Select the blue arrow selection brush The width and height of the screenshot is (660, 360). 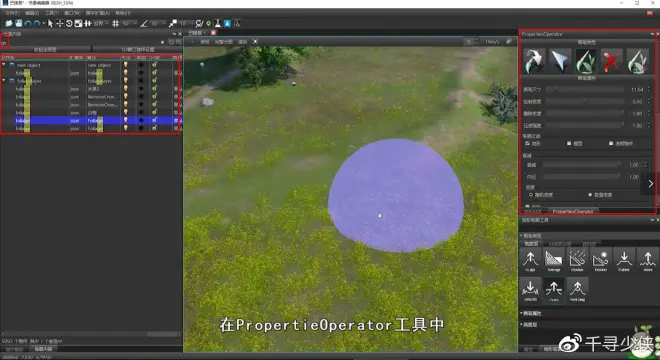[560, 61]
